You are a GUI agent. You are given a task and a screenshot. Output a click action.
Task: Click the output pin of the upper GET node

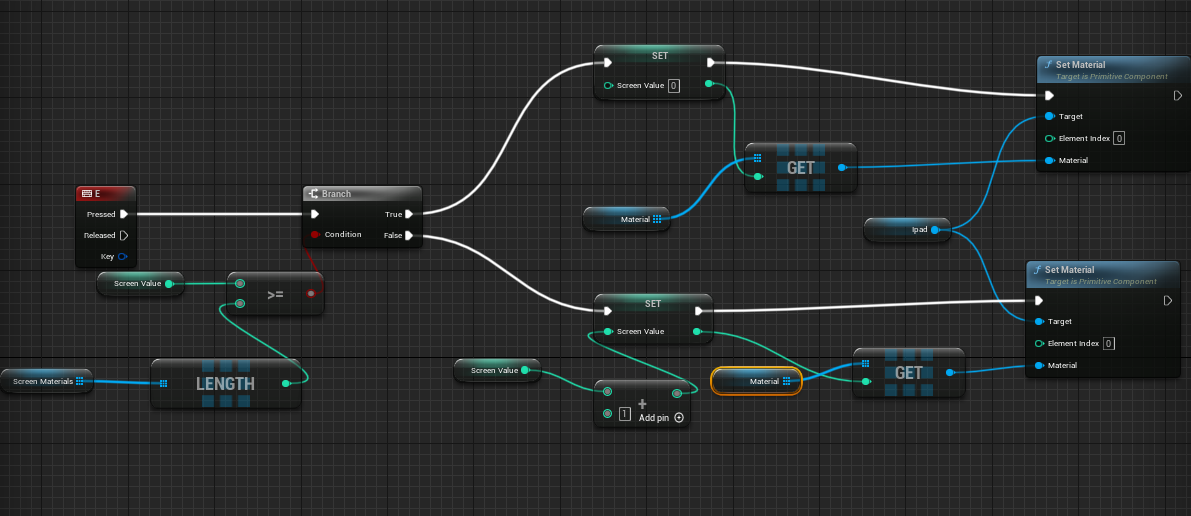click(842, 167)
